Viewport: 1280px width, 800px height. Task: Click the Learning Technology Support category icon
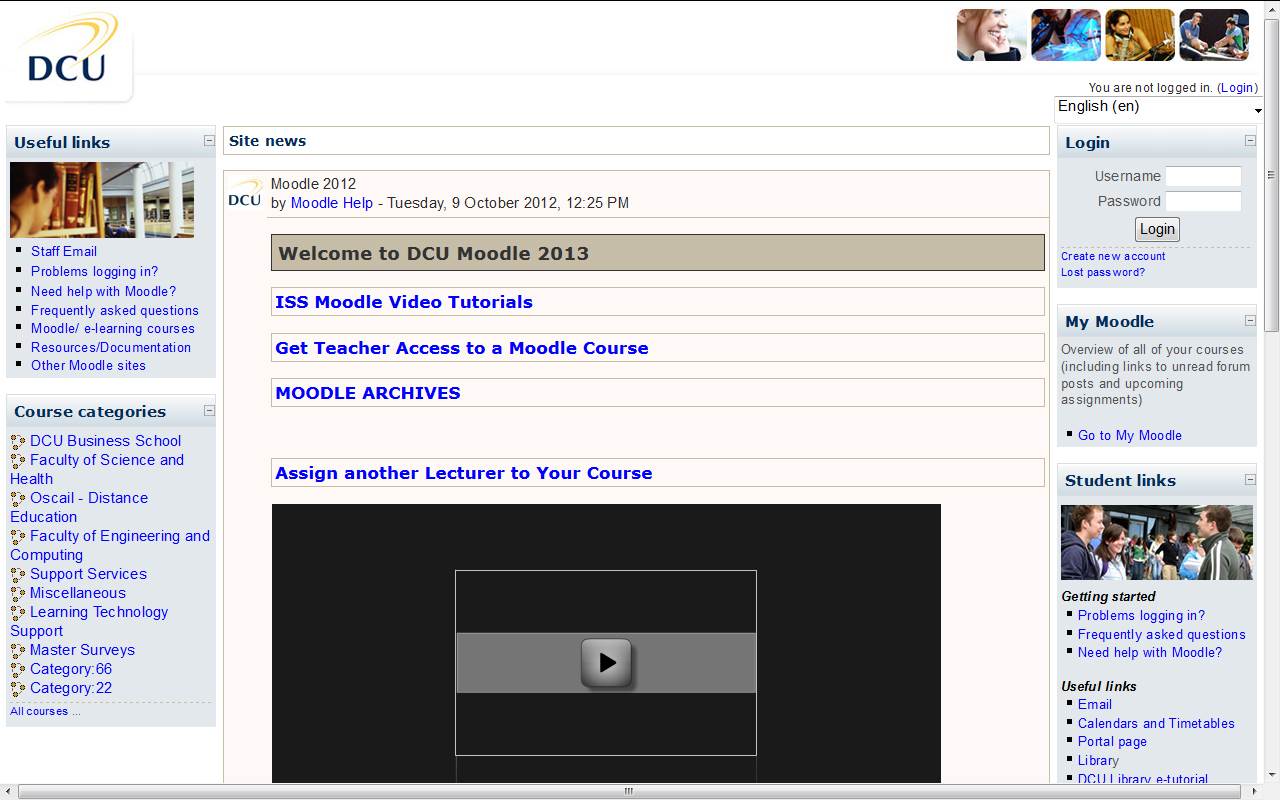[x=18, y=612]
